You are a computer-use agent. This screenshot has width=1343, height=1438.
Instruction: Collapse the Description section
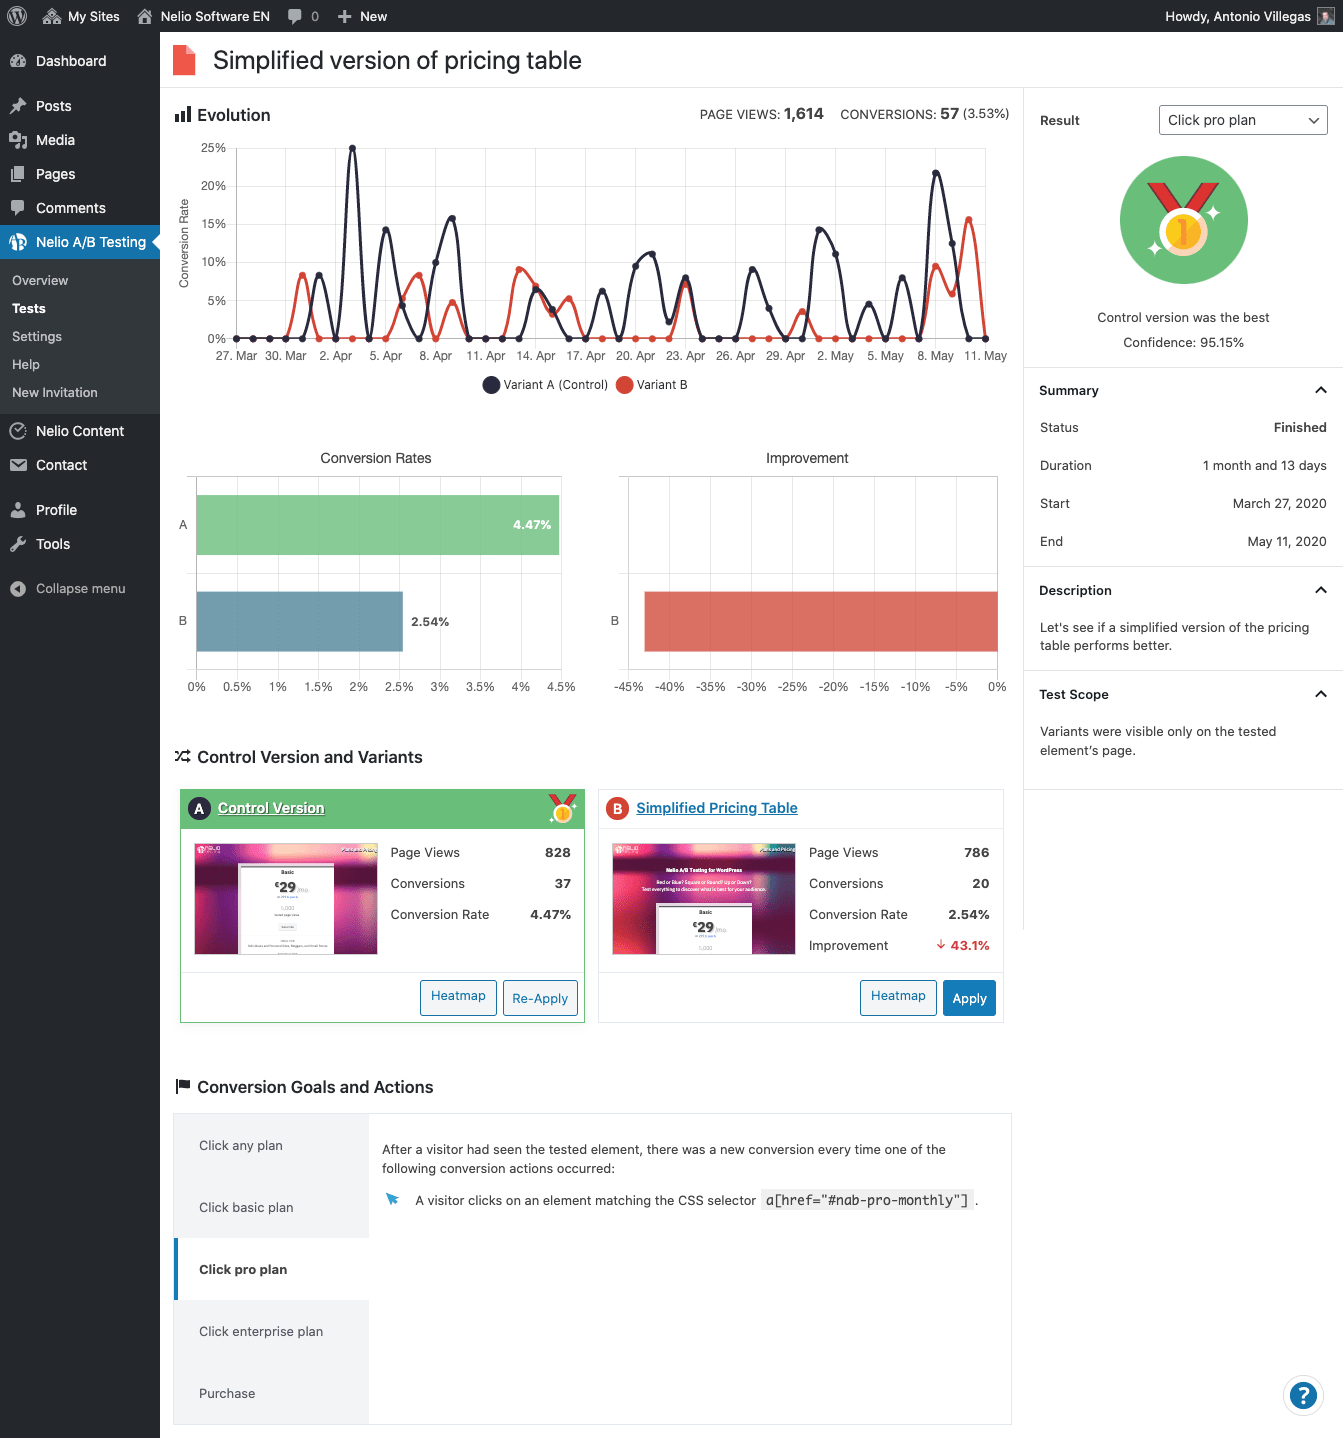1183,590
